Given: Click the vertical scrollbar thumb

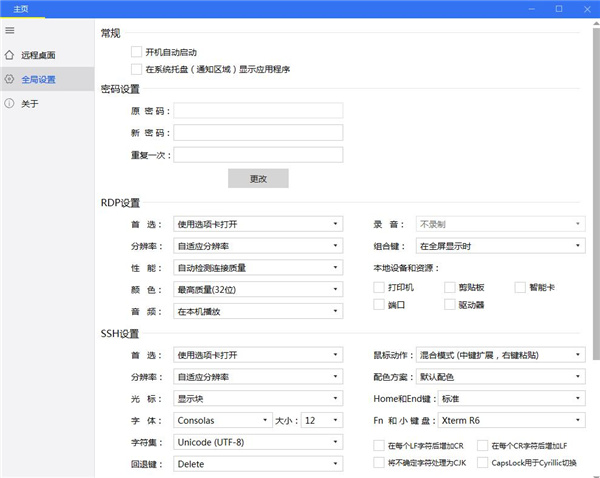Looking at the screenshot, I should point(596,193).
